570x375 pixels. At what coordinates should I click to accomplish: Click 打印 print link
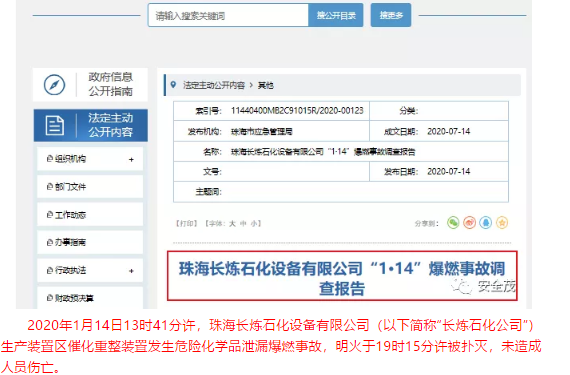(x=186, y=223)
